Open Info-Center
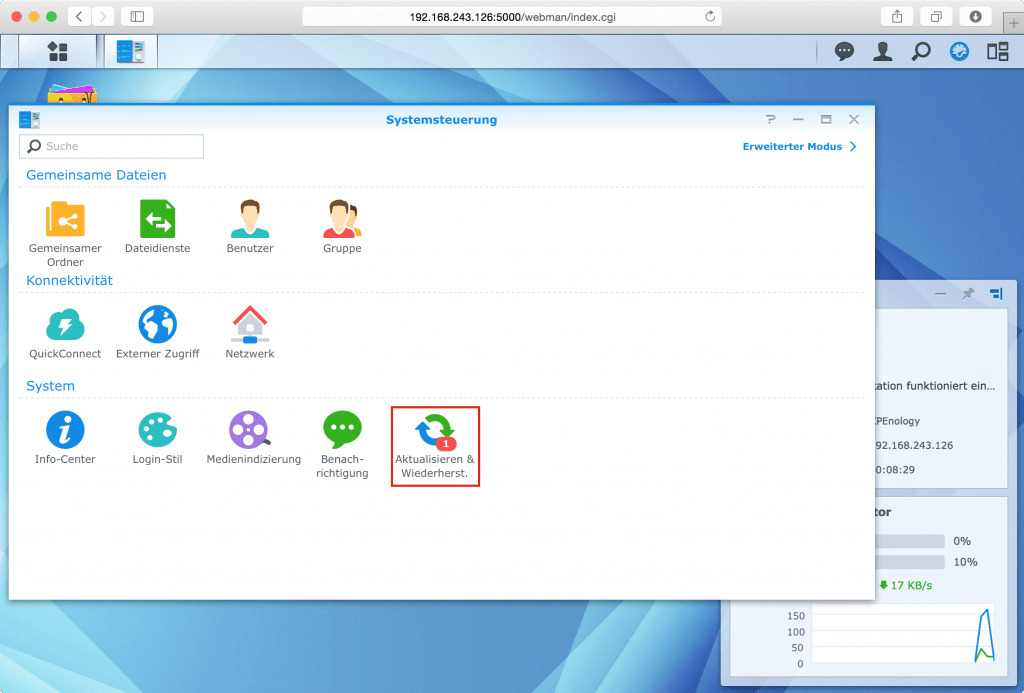This screenshot has width=1024, height=693. pos(65,438)
